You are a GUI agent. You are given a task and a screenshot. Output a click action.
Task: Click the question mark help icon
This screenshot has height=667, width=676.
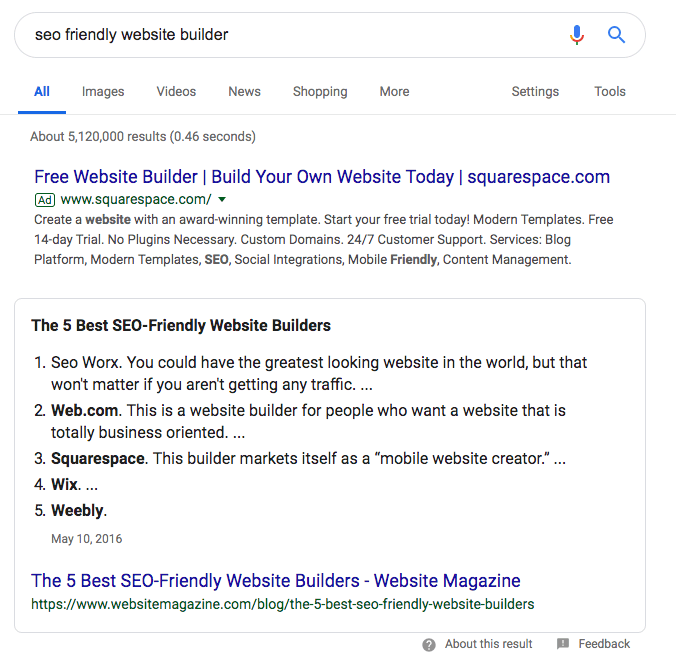coord(429,644)
